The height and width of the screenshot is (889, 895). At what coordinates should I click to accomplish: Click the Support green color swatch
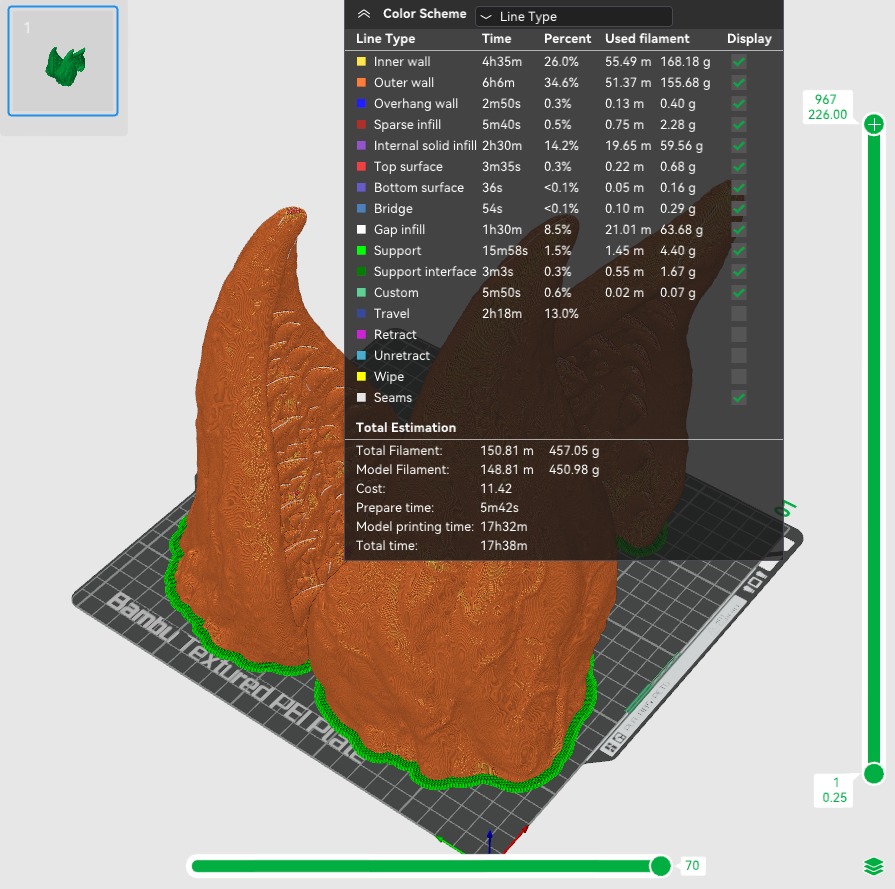[x=361, y=251]
